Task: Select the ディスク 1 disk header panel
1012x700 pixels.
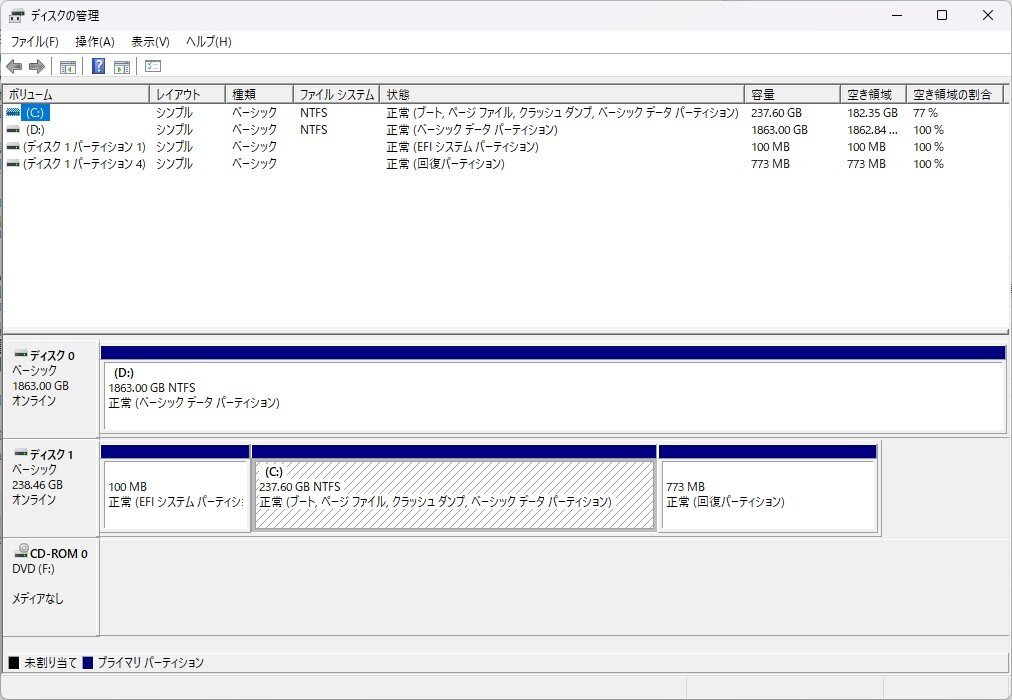Action: coord(51,488)
